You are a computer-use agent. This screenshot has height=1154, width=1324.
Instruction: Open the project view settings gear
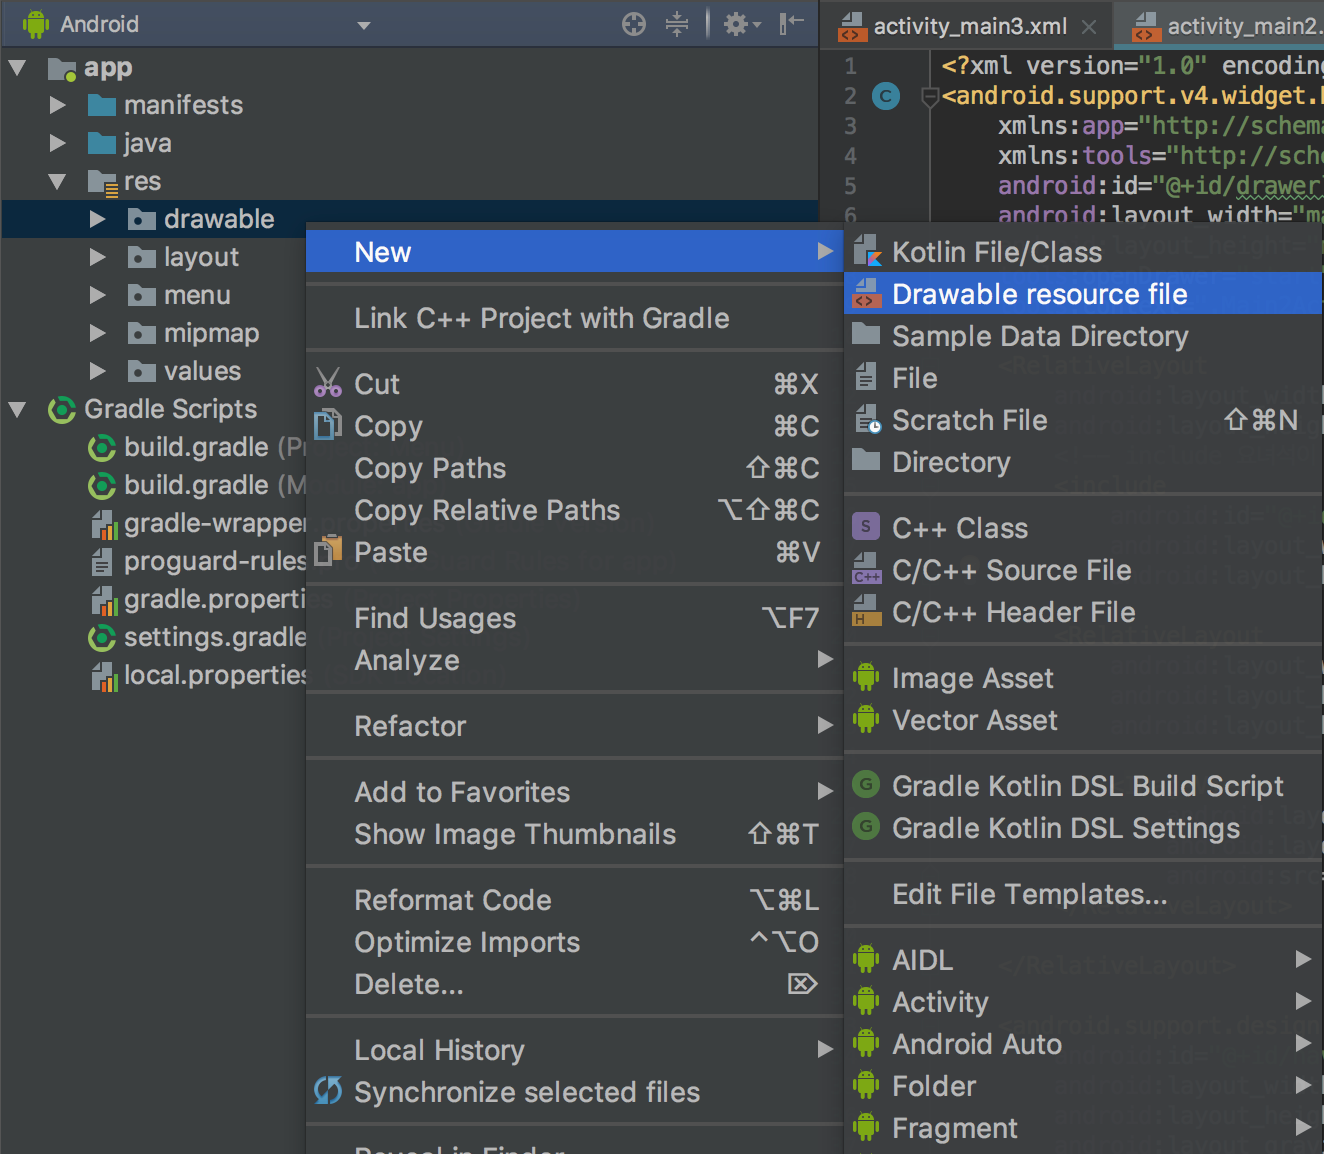pos(741,24)
